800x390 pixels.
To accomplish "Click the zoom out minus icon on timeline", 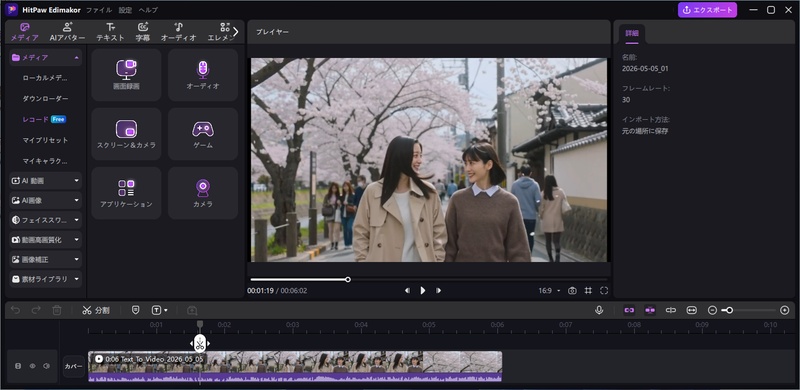I will [x=713, y=310].
